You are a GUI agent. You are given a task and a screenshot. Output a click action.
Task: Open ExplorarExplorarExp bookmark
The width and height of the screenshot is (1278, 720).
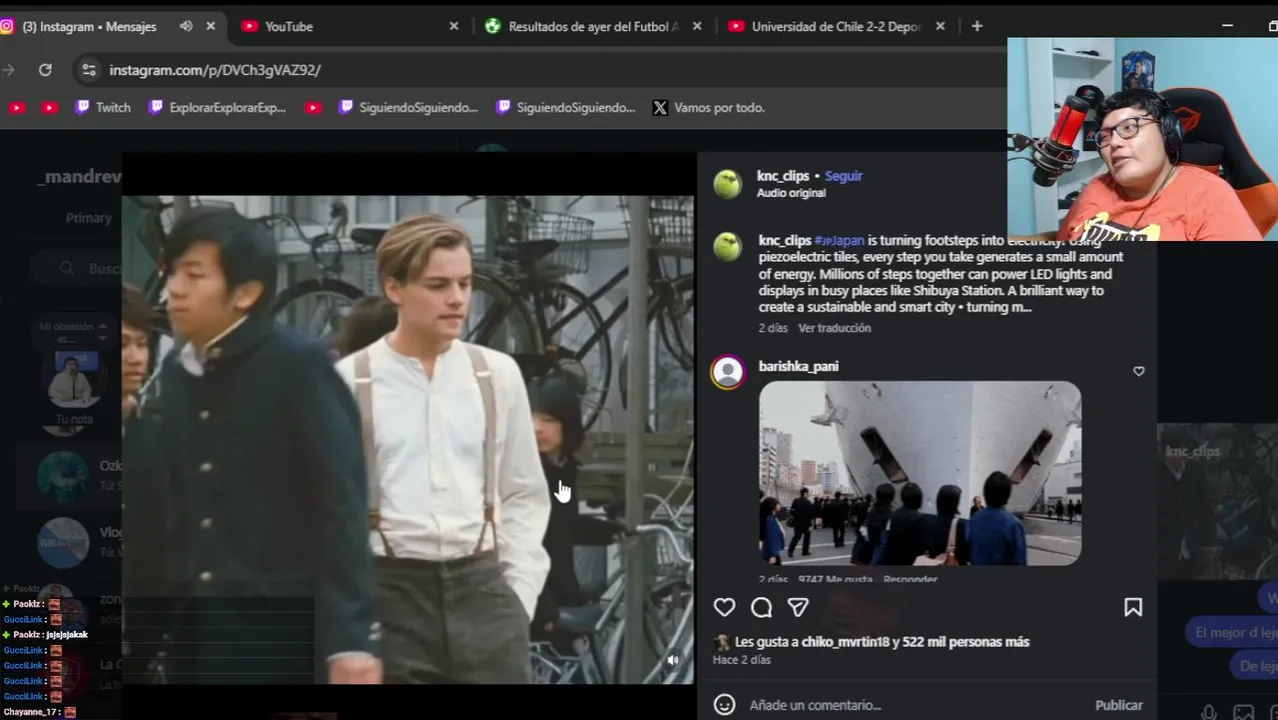pos(217,107)
